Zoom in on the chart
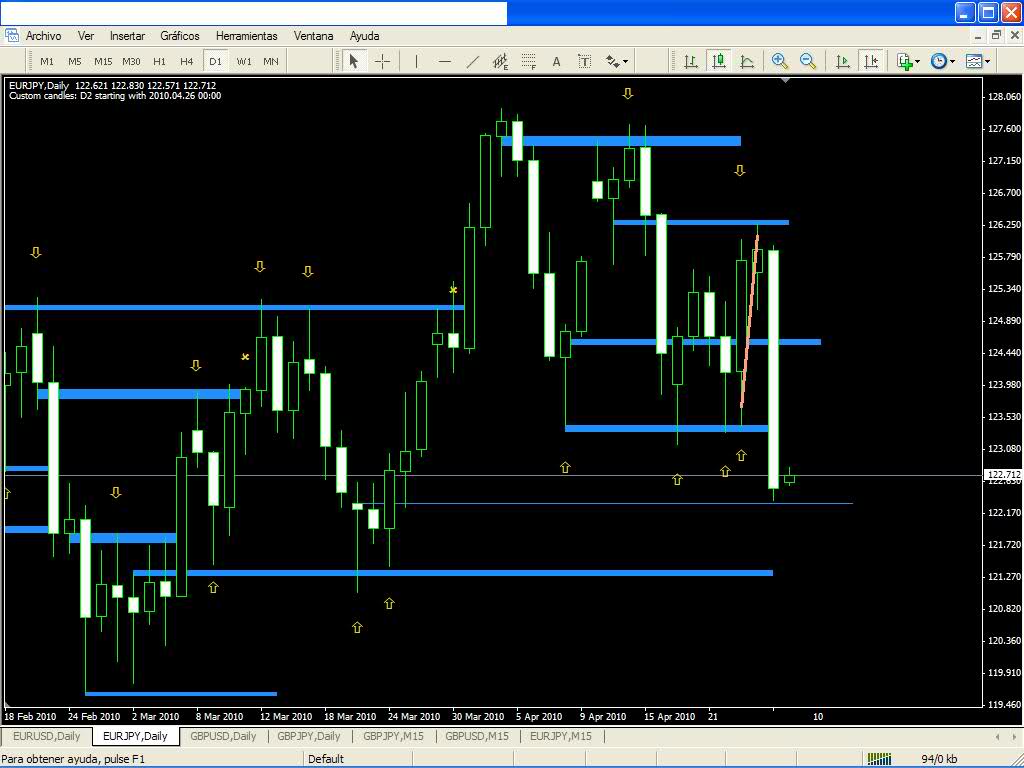This screenshot has width=1024, height=768. click(779, 61)
